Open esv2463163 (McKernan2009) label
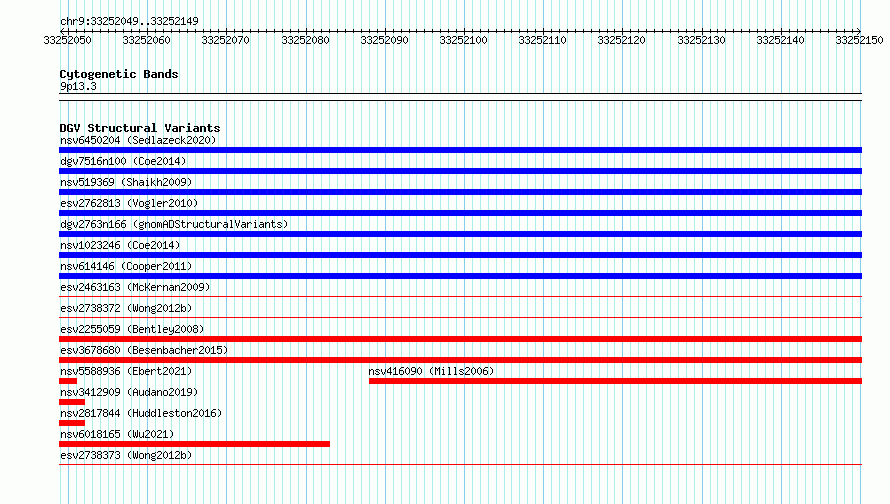 (135, 287)
